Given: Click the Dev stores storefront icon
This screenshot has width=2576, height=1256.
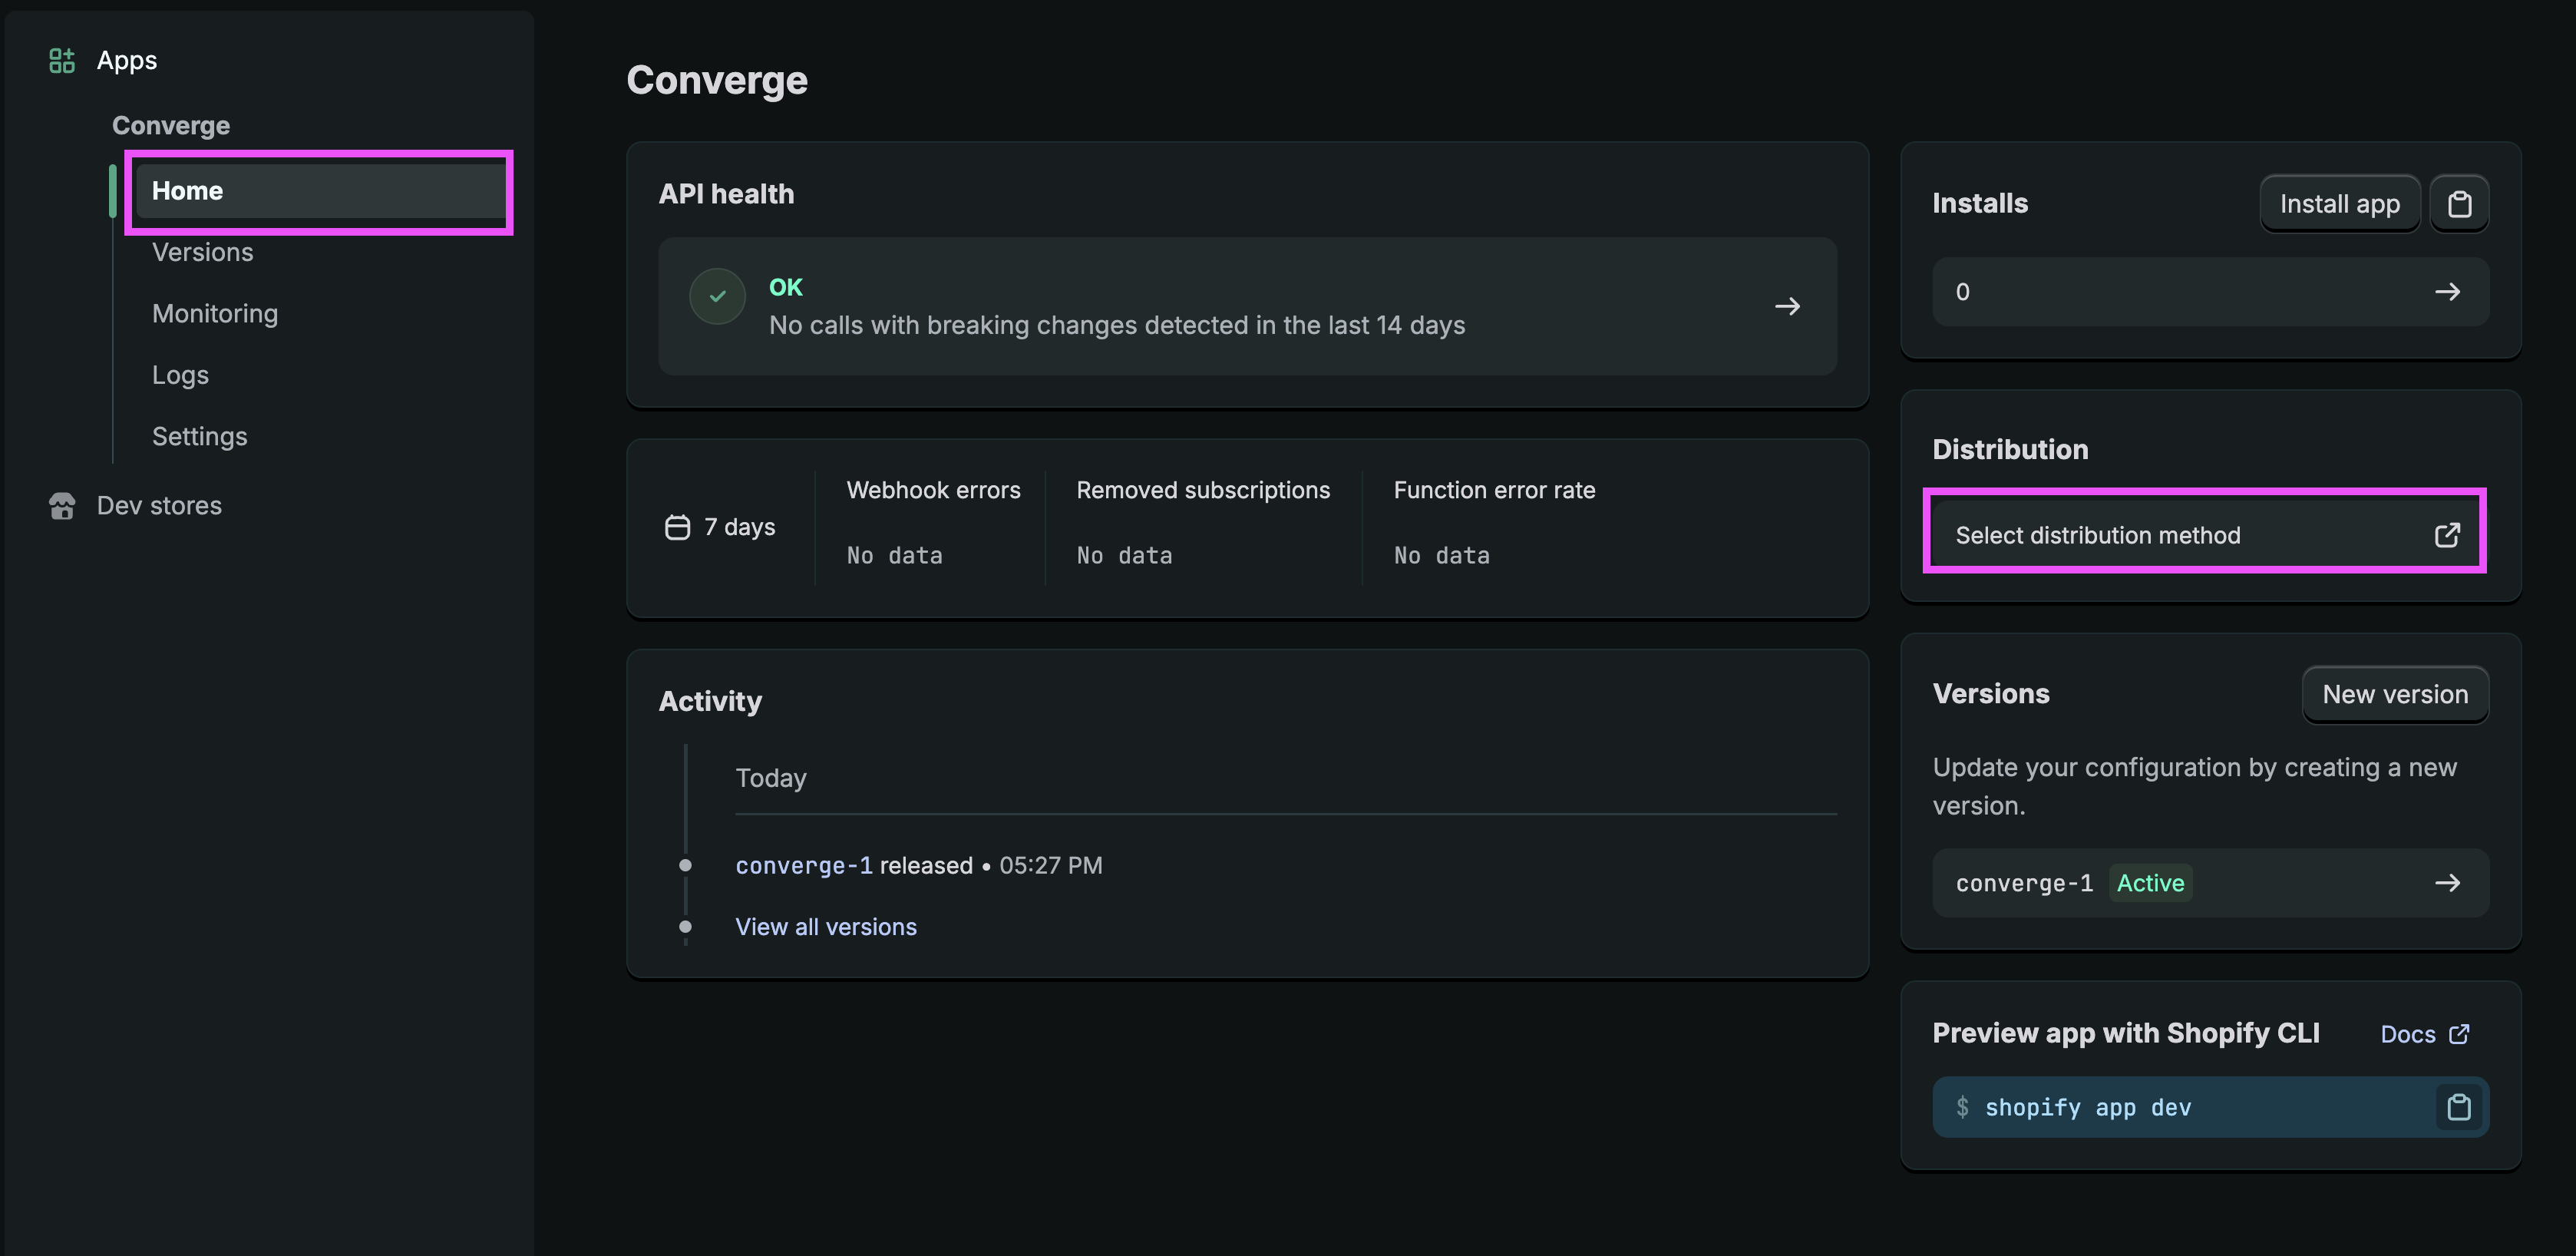Looking at the screenshot, I should pyautogui.click(x=62, y=506).
